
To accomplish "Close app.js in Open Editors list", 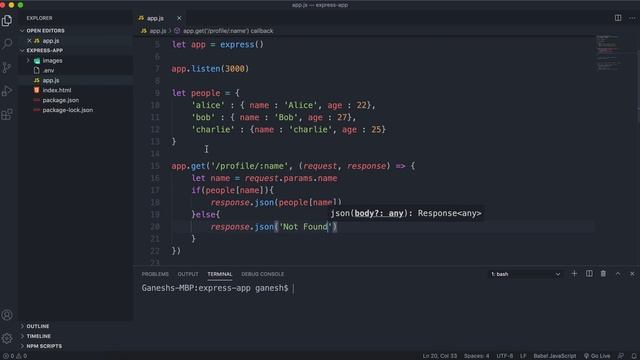I will (29, 41).
